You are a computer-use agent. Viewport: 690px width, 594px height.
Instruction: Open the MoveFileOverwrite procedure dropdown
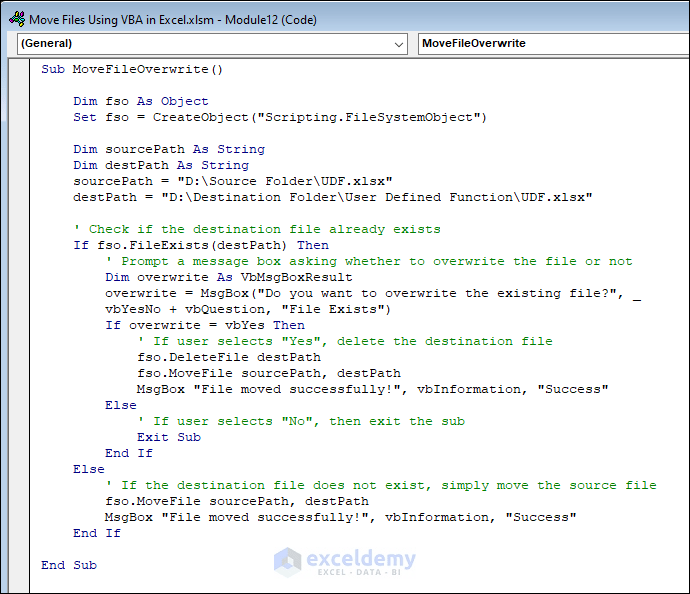click(554, 44)
